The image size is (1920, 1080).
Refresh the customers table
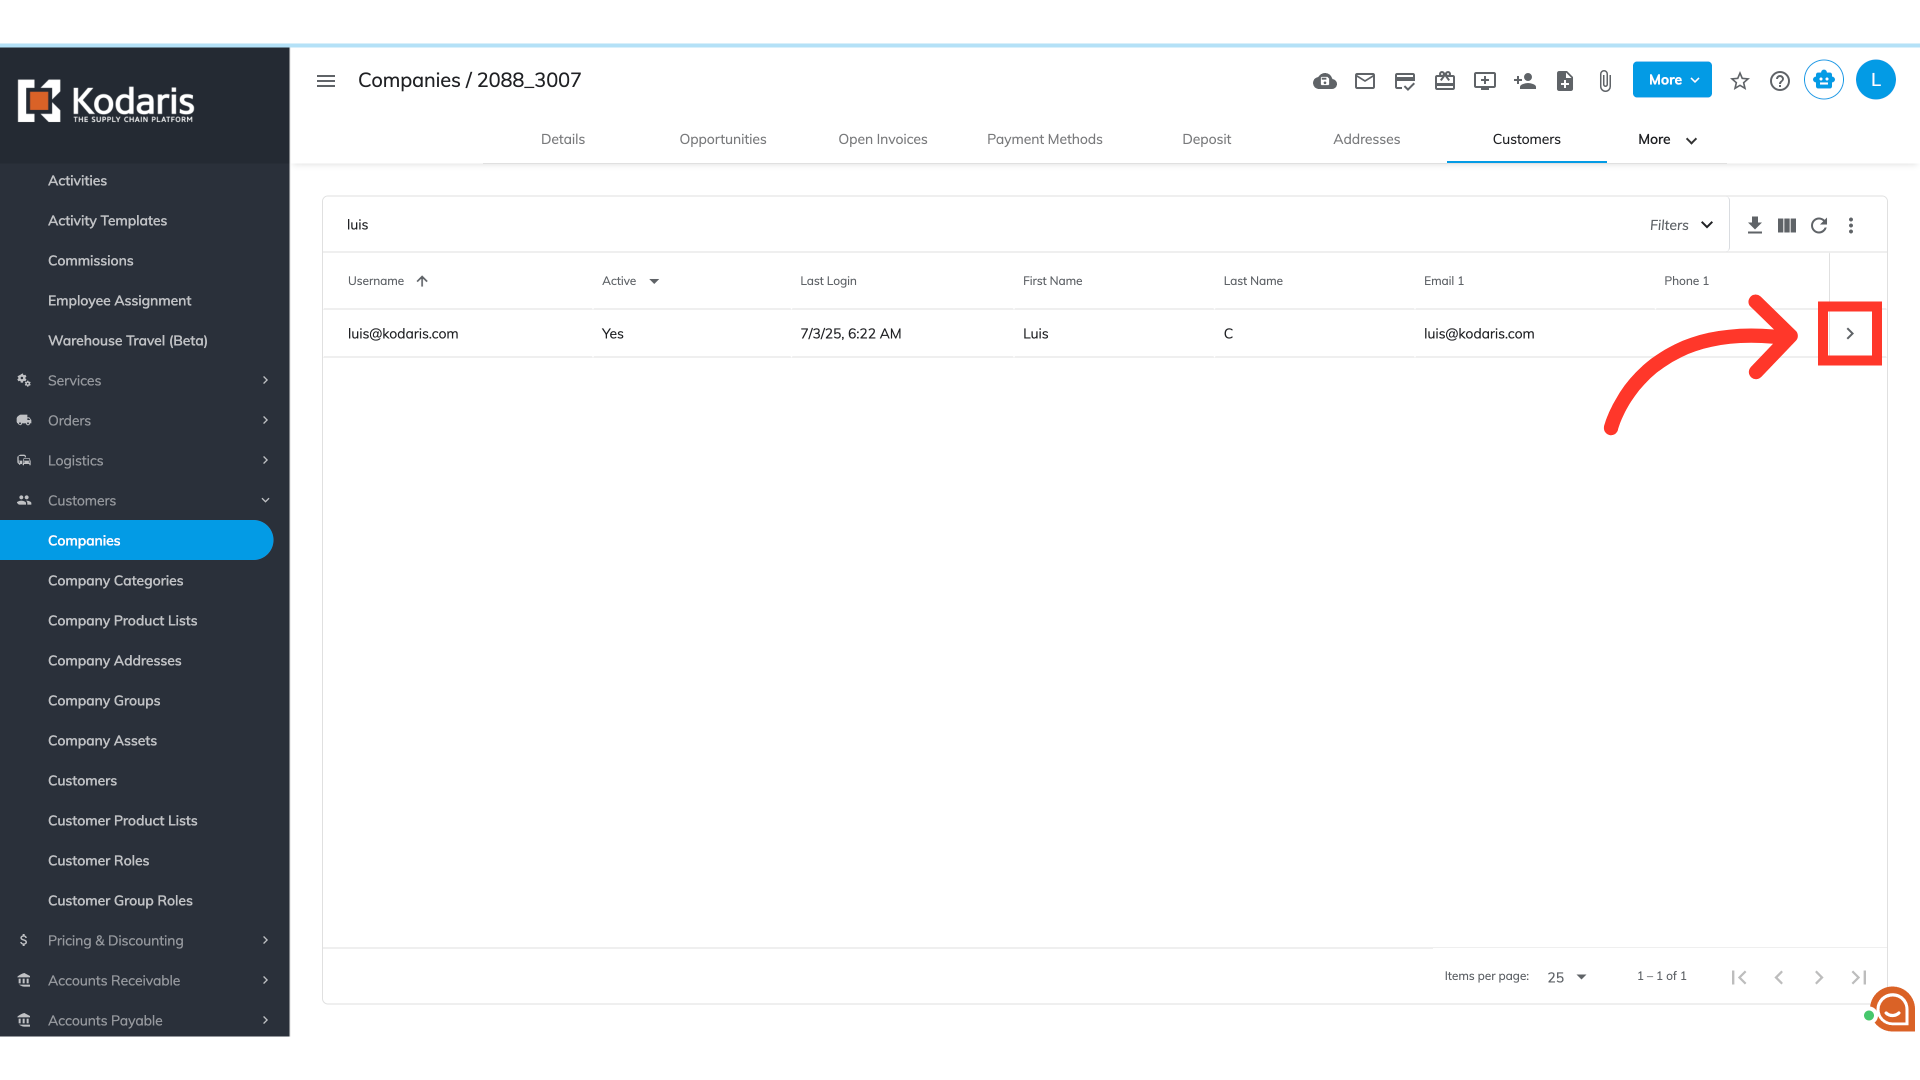(x=1819, y=225)
